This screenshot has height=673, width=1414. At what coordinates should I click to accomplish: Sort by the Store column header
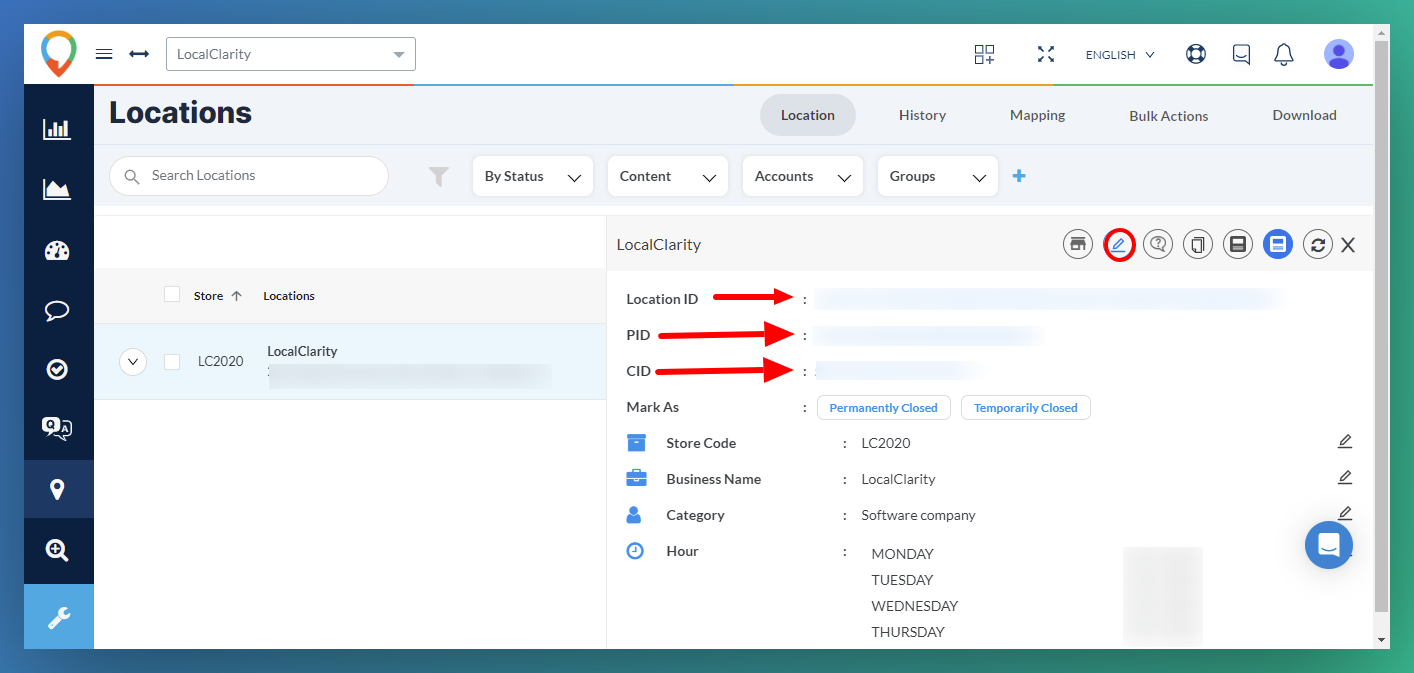[x=218, y=296]
